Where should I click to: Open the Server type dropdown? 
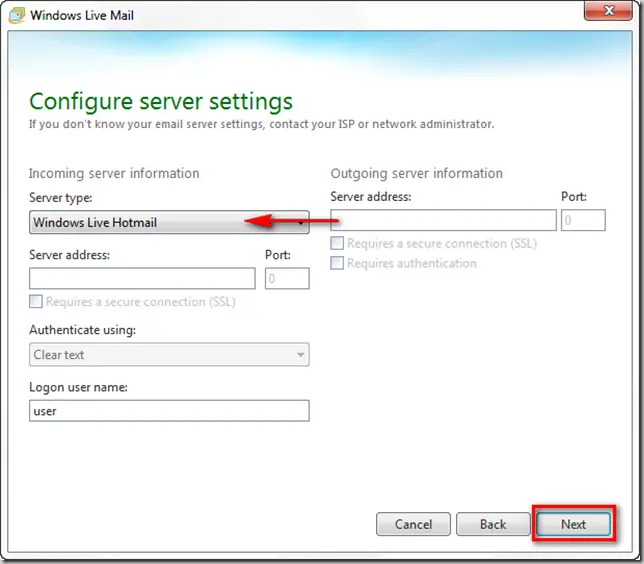pos(169,222)
